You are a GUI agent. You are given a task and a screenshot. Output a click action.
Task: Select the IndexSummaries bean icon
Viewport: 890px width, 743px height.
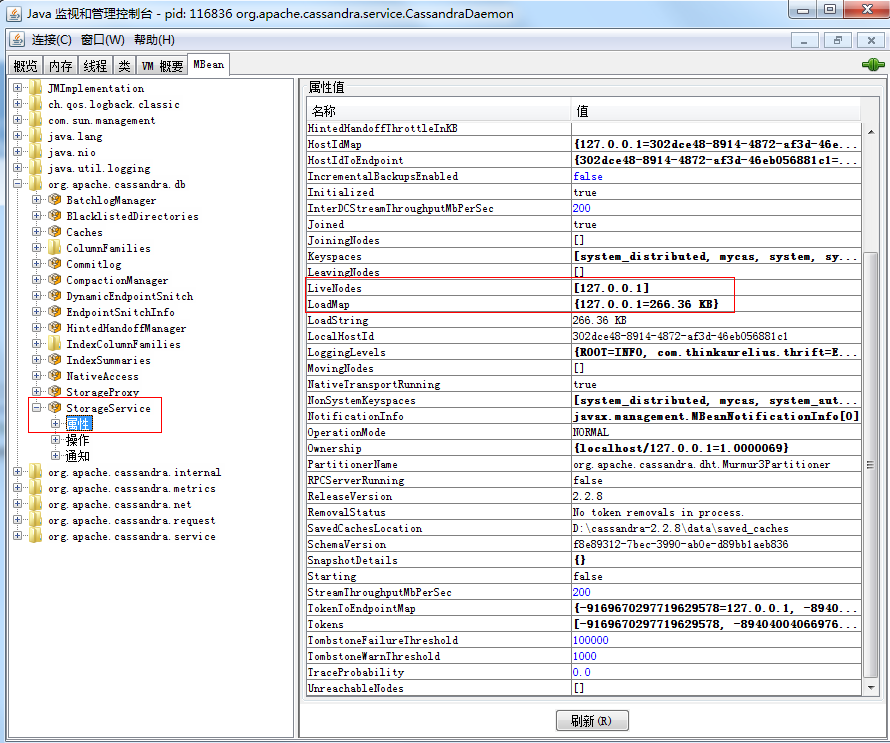coord(54,359)
